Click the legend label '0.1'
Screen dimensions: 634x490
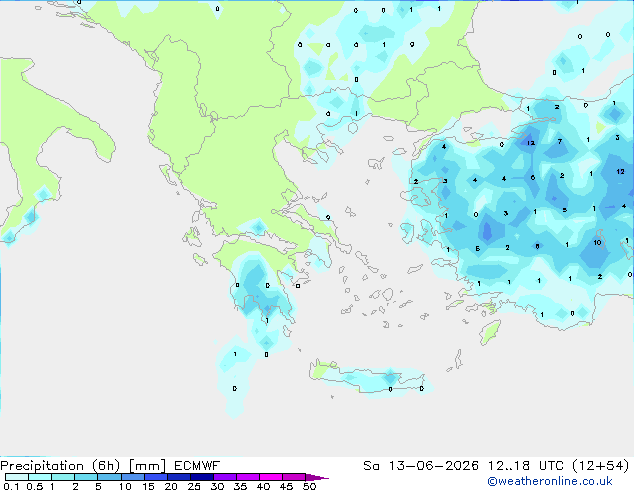click(x=11, y=486)
